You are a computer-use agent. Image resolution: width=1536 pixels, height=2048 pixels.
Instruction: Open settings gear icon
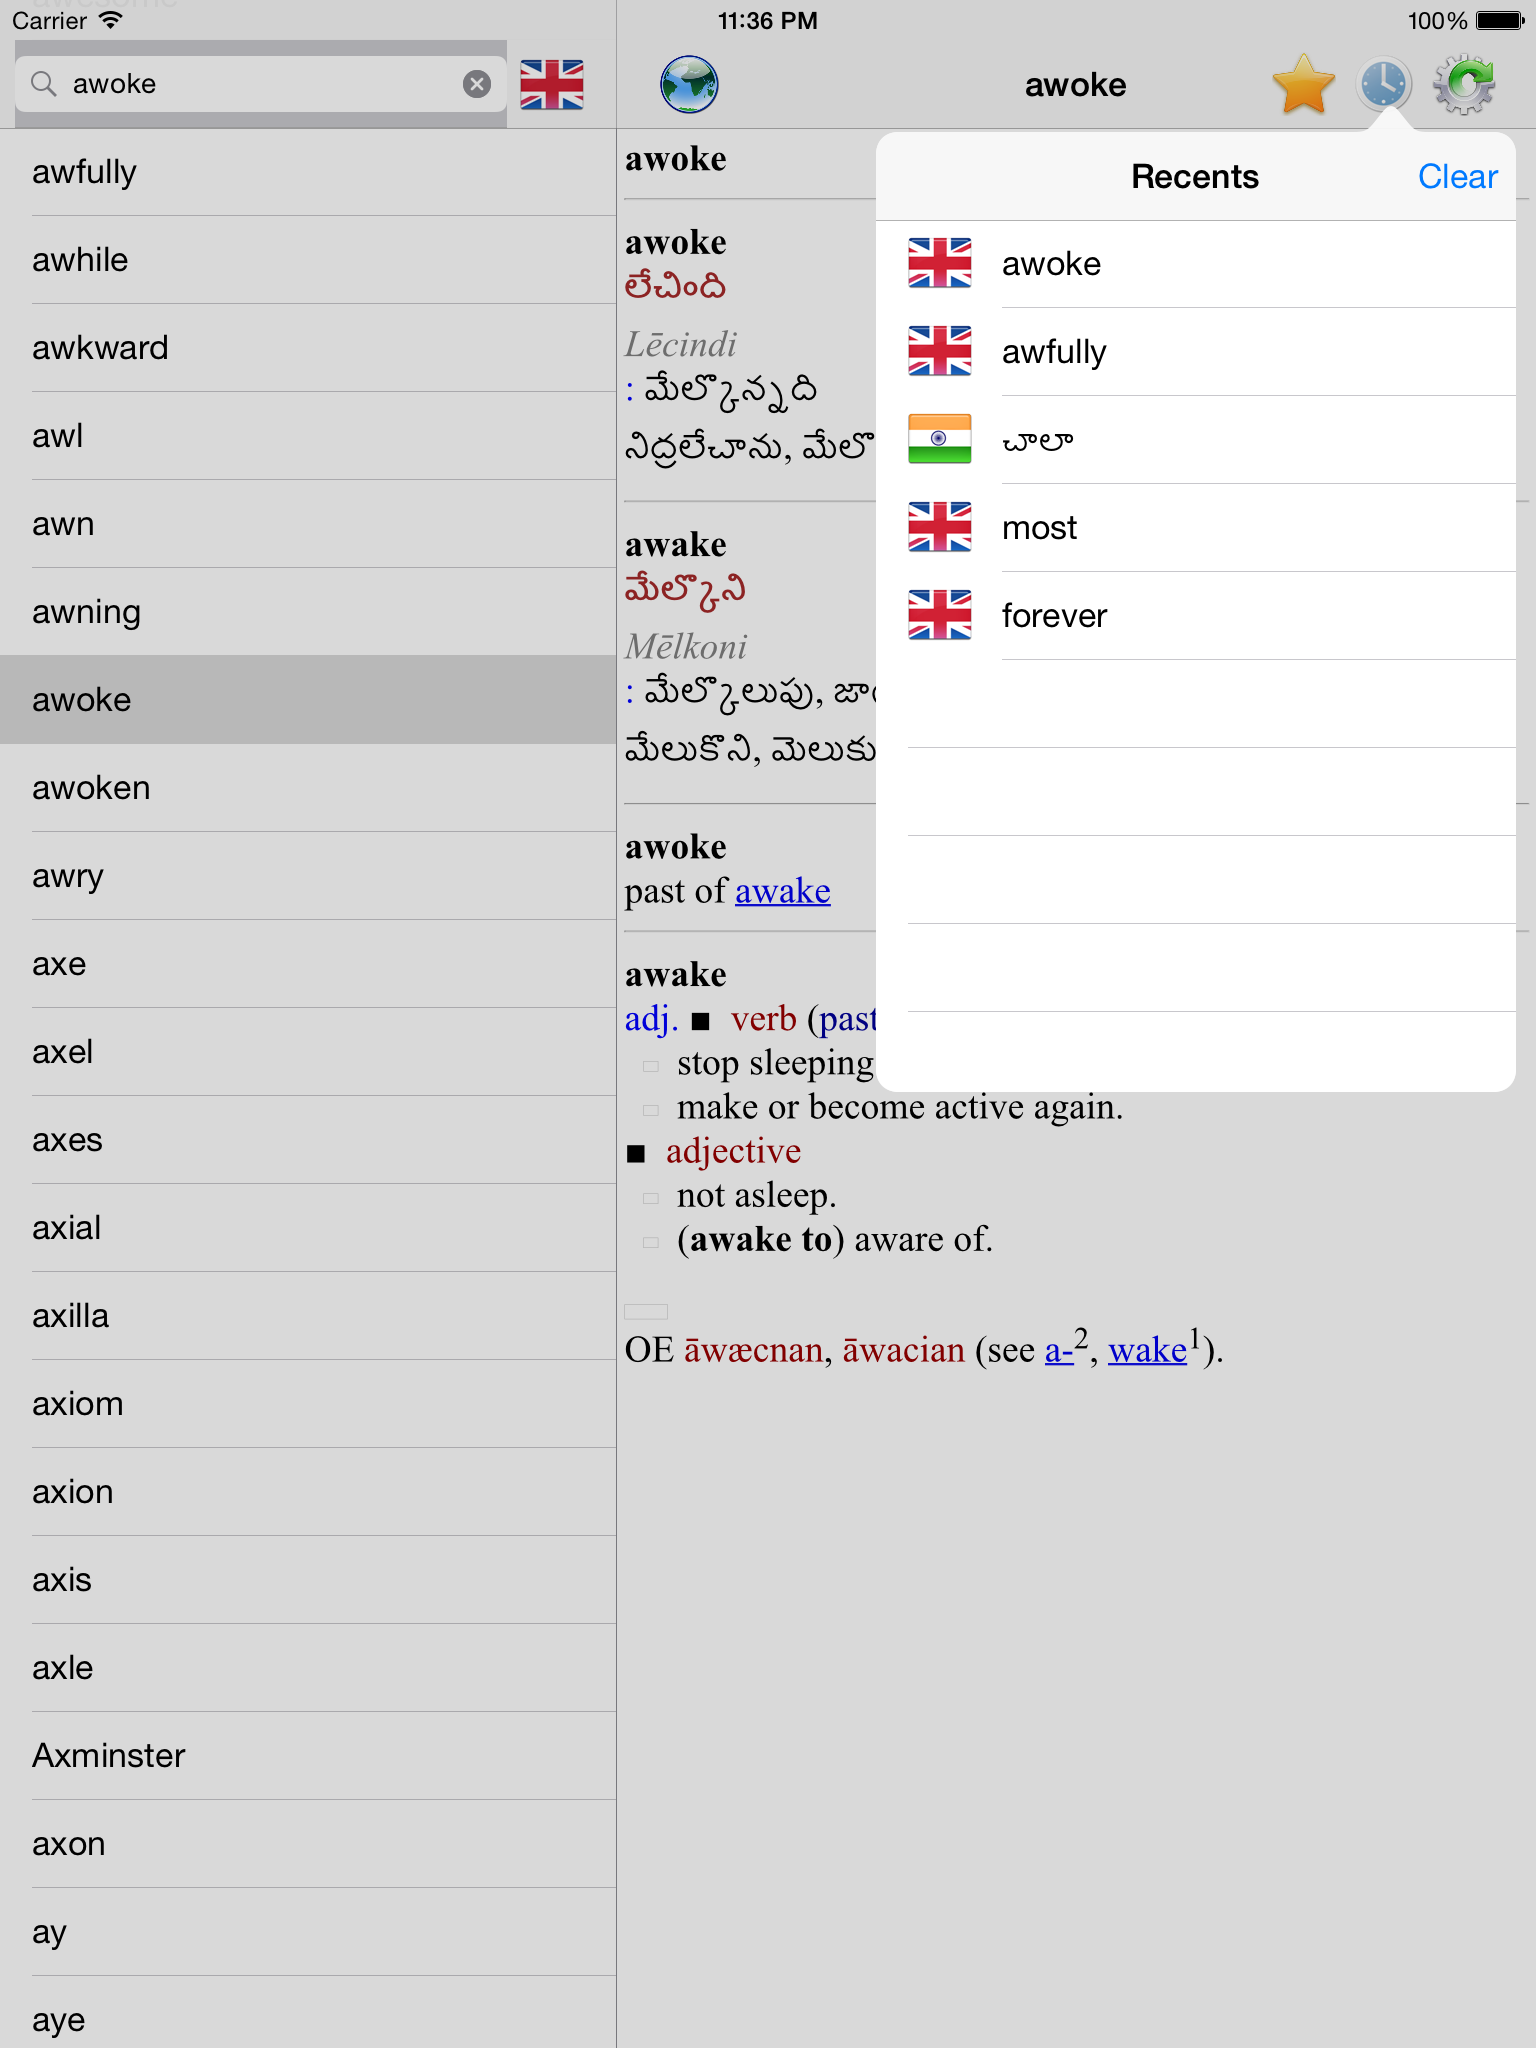pos(1464,84)
